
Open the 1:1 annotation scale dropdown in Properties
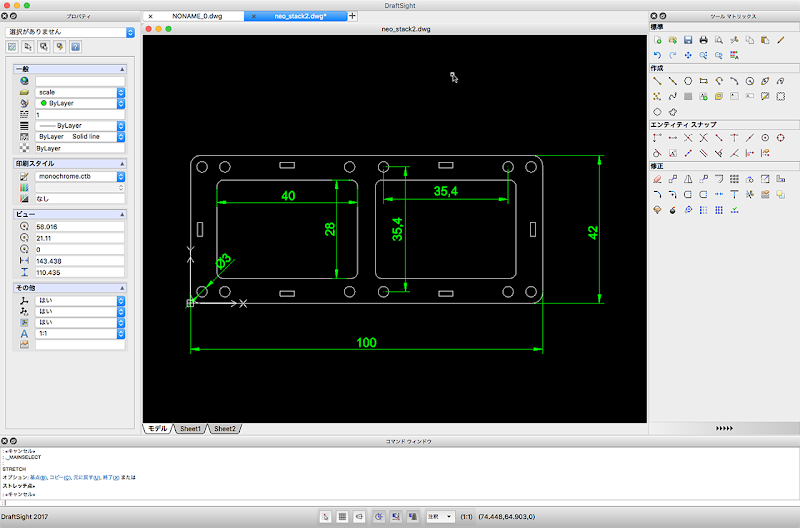click(x=80, y=334)
